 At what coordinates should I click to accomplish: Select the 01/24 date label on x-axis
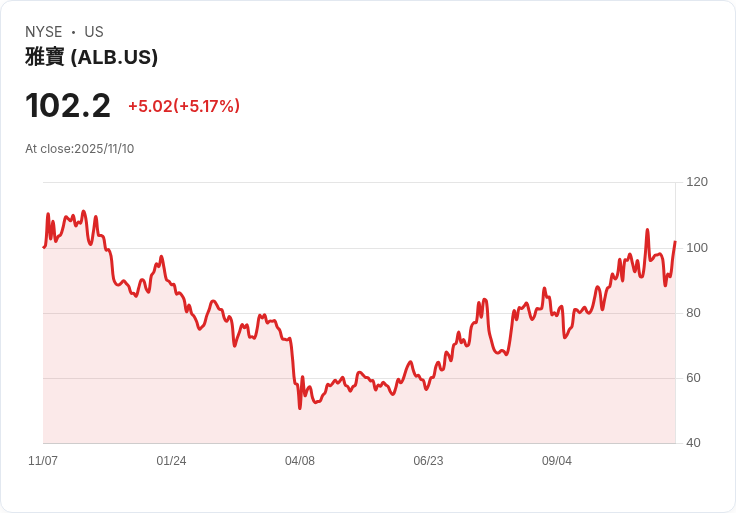[x=171, y=461]
